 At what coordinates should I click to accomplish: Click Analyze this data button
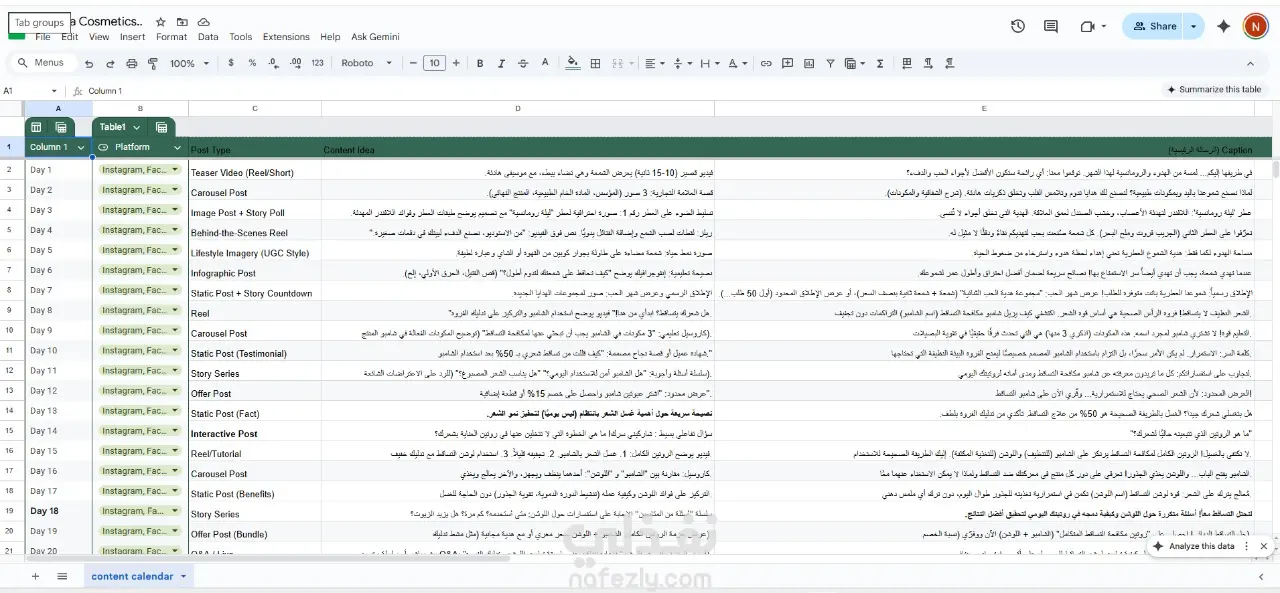(1194, 546)
